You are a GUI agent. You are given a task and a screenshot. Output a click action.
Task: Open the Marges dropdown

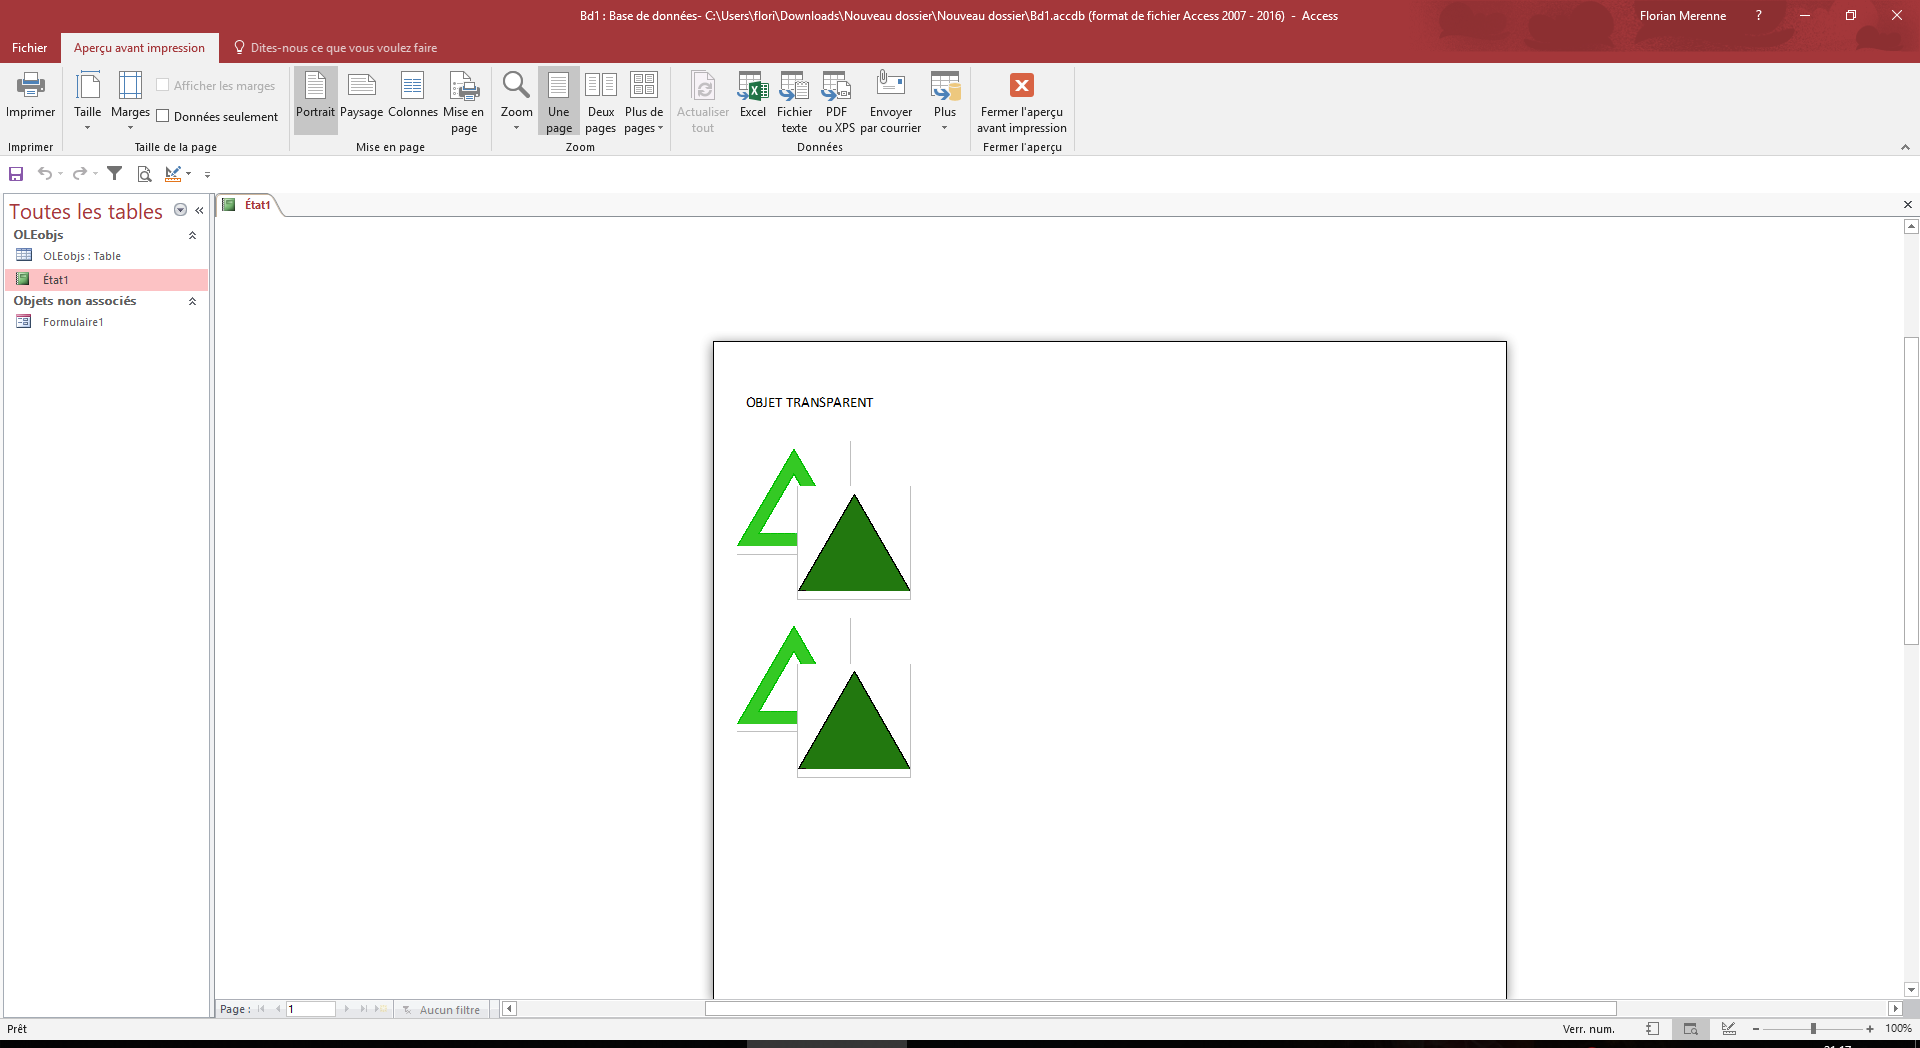tap(130, 100)
